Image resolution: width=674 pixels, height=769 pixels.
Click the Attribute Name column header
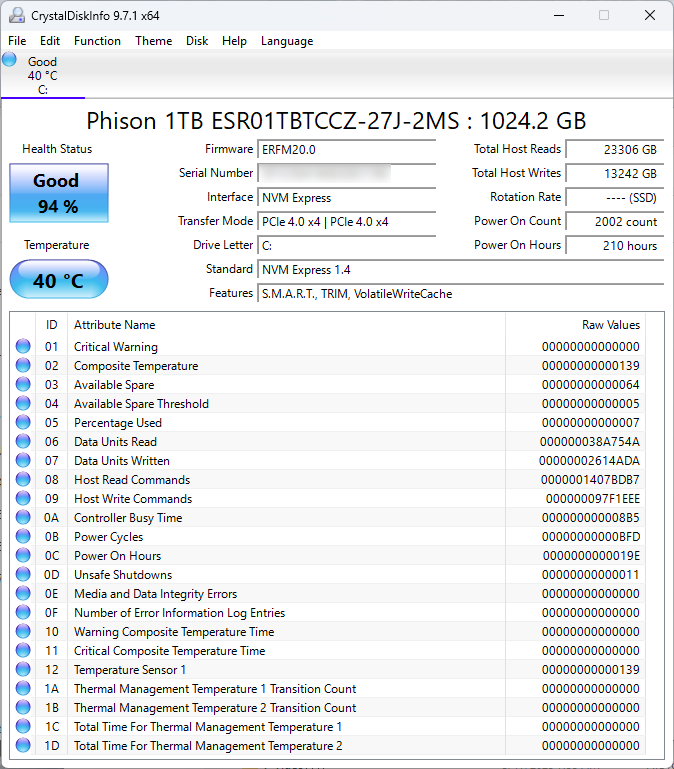[286, 325]
